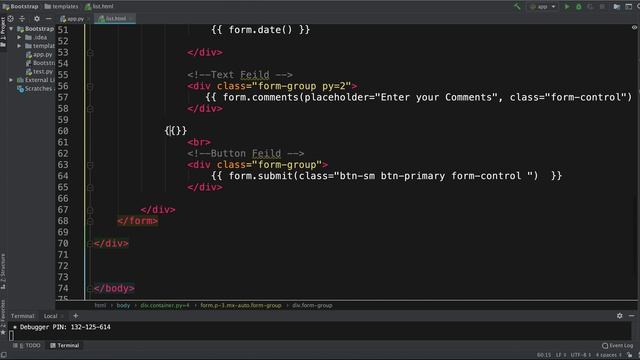The width and height of the screenshot is (640, 360).
Task: Click the Build project hammer icon
Action: click(517, 7)
